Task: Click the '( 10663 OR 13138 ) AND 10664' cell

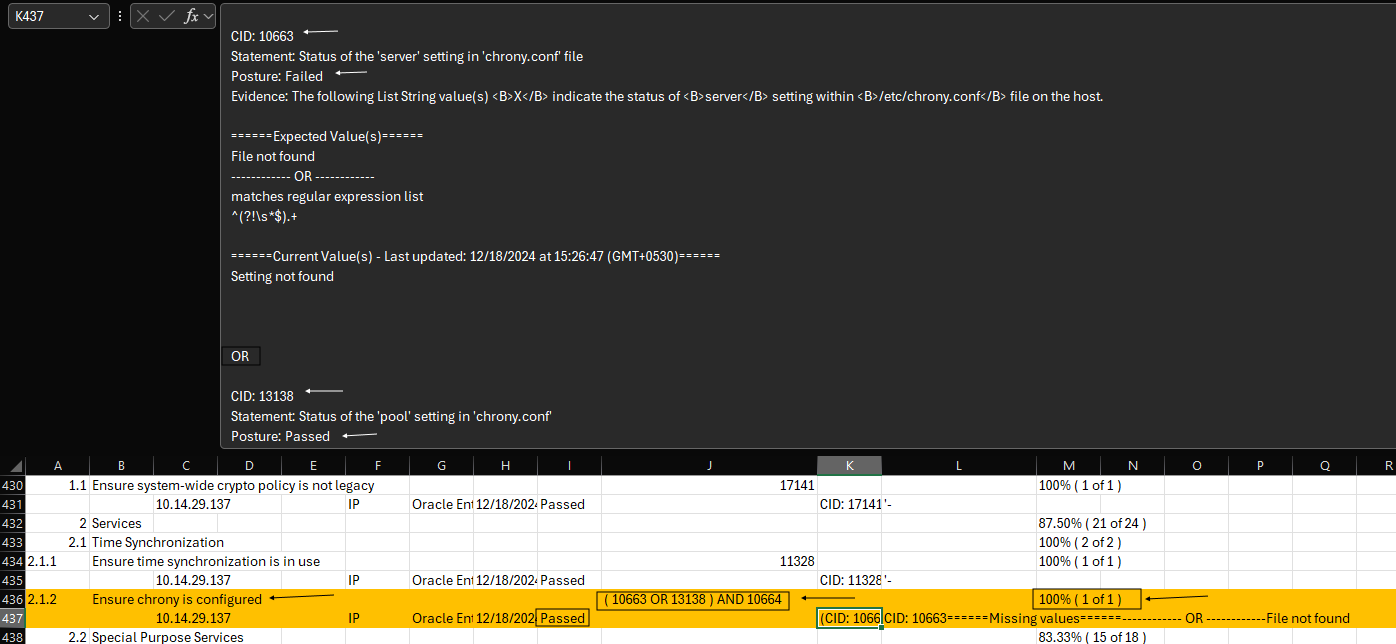Action: pyautogui.click(x=693, y=600)
